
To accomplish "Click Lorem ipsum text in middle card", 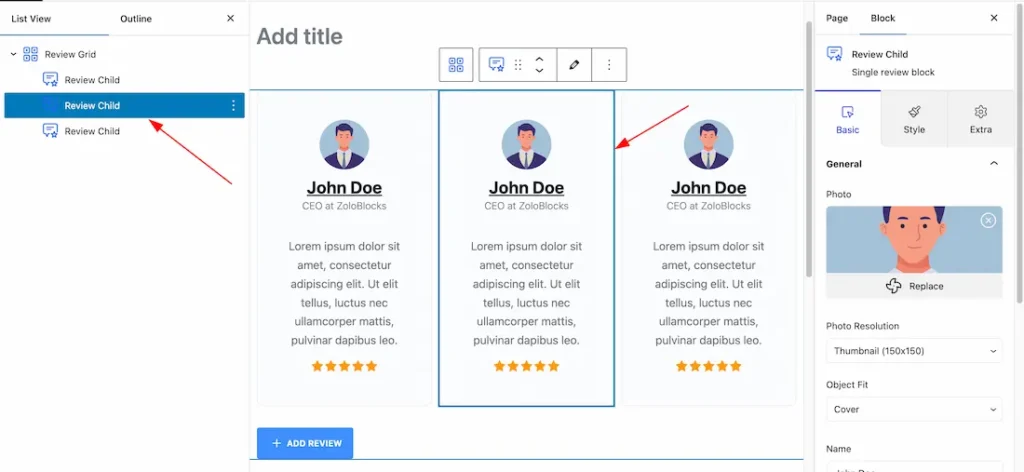I will point(526,294).
